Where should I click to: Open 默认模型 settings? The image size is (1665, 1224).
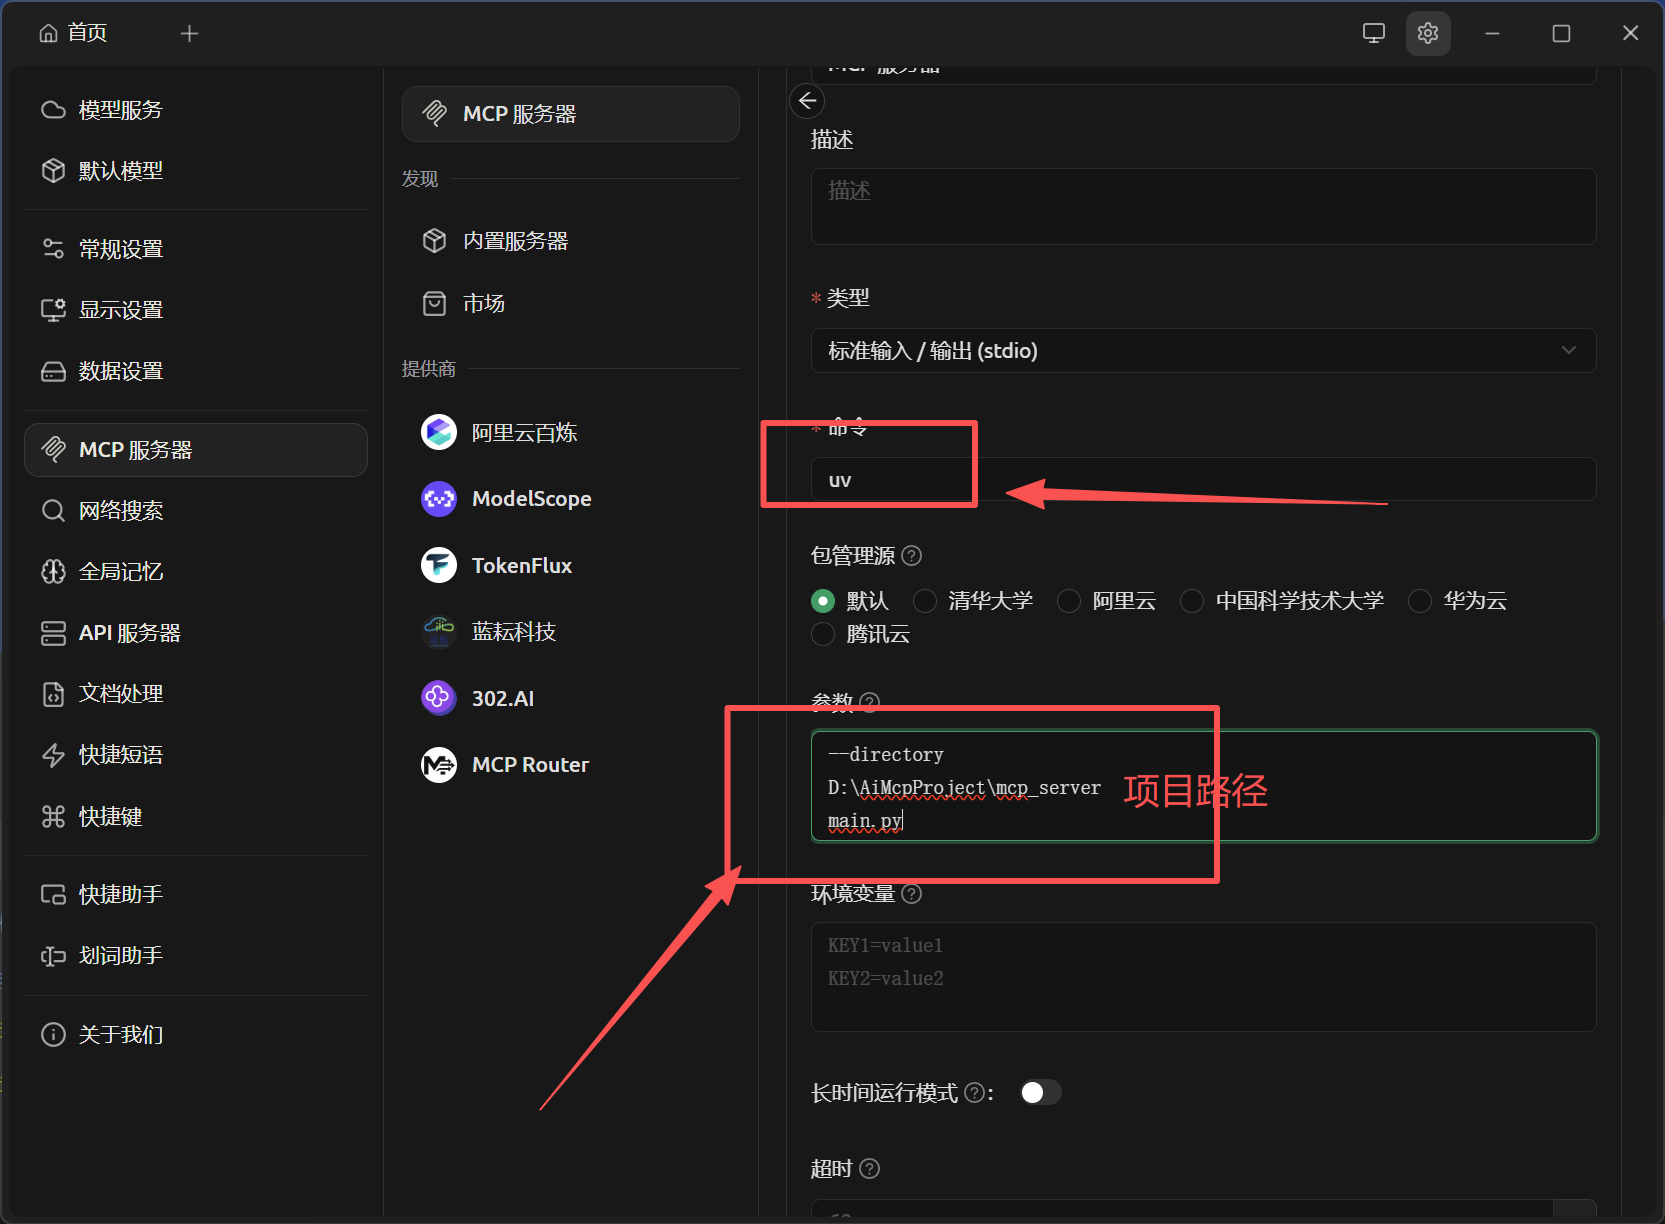tap(196, 171)
